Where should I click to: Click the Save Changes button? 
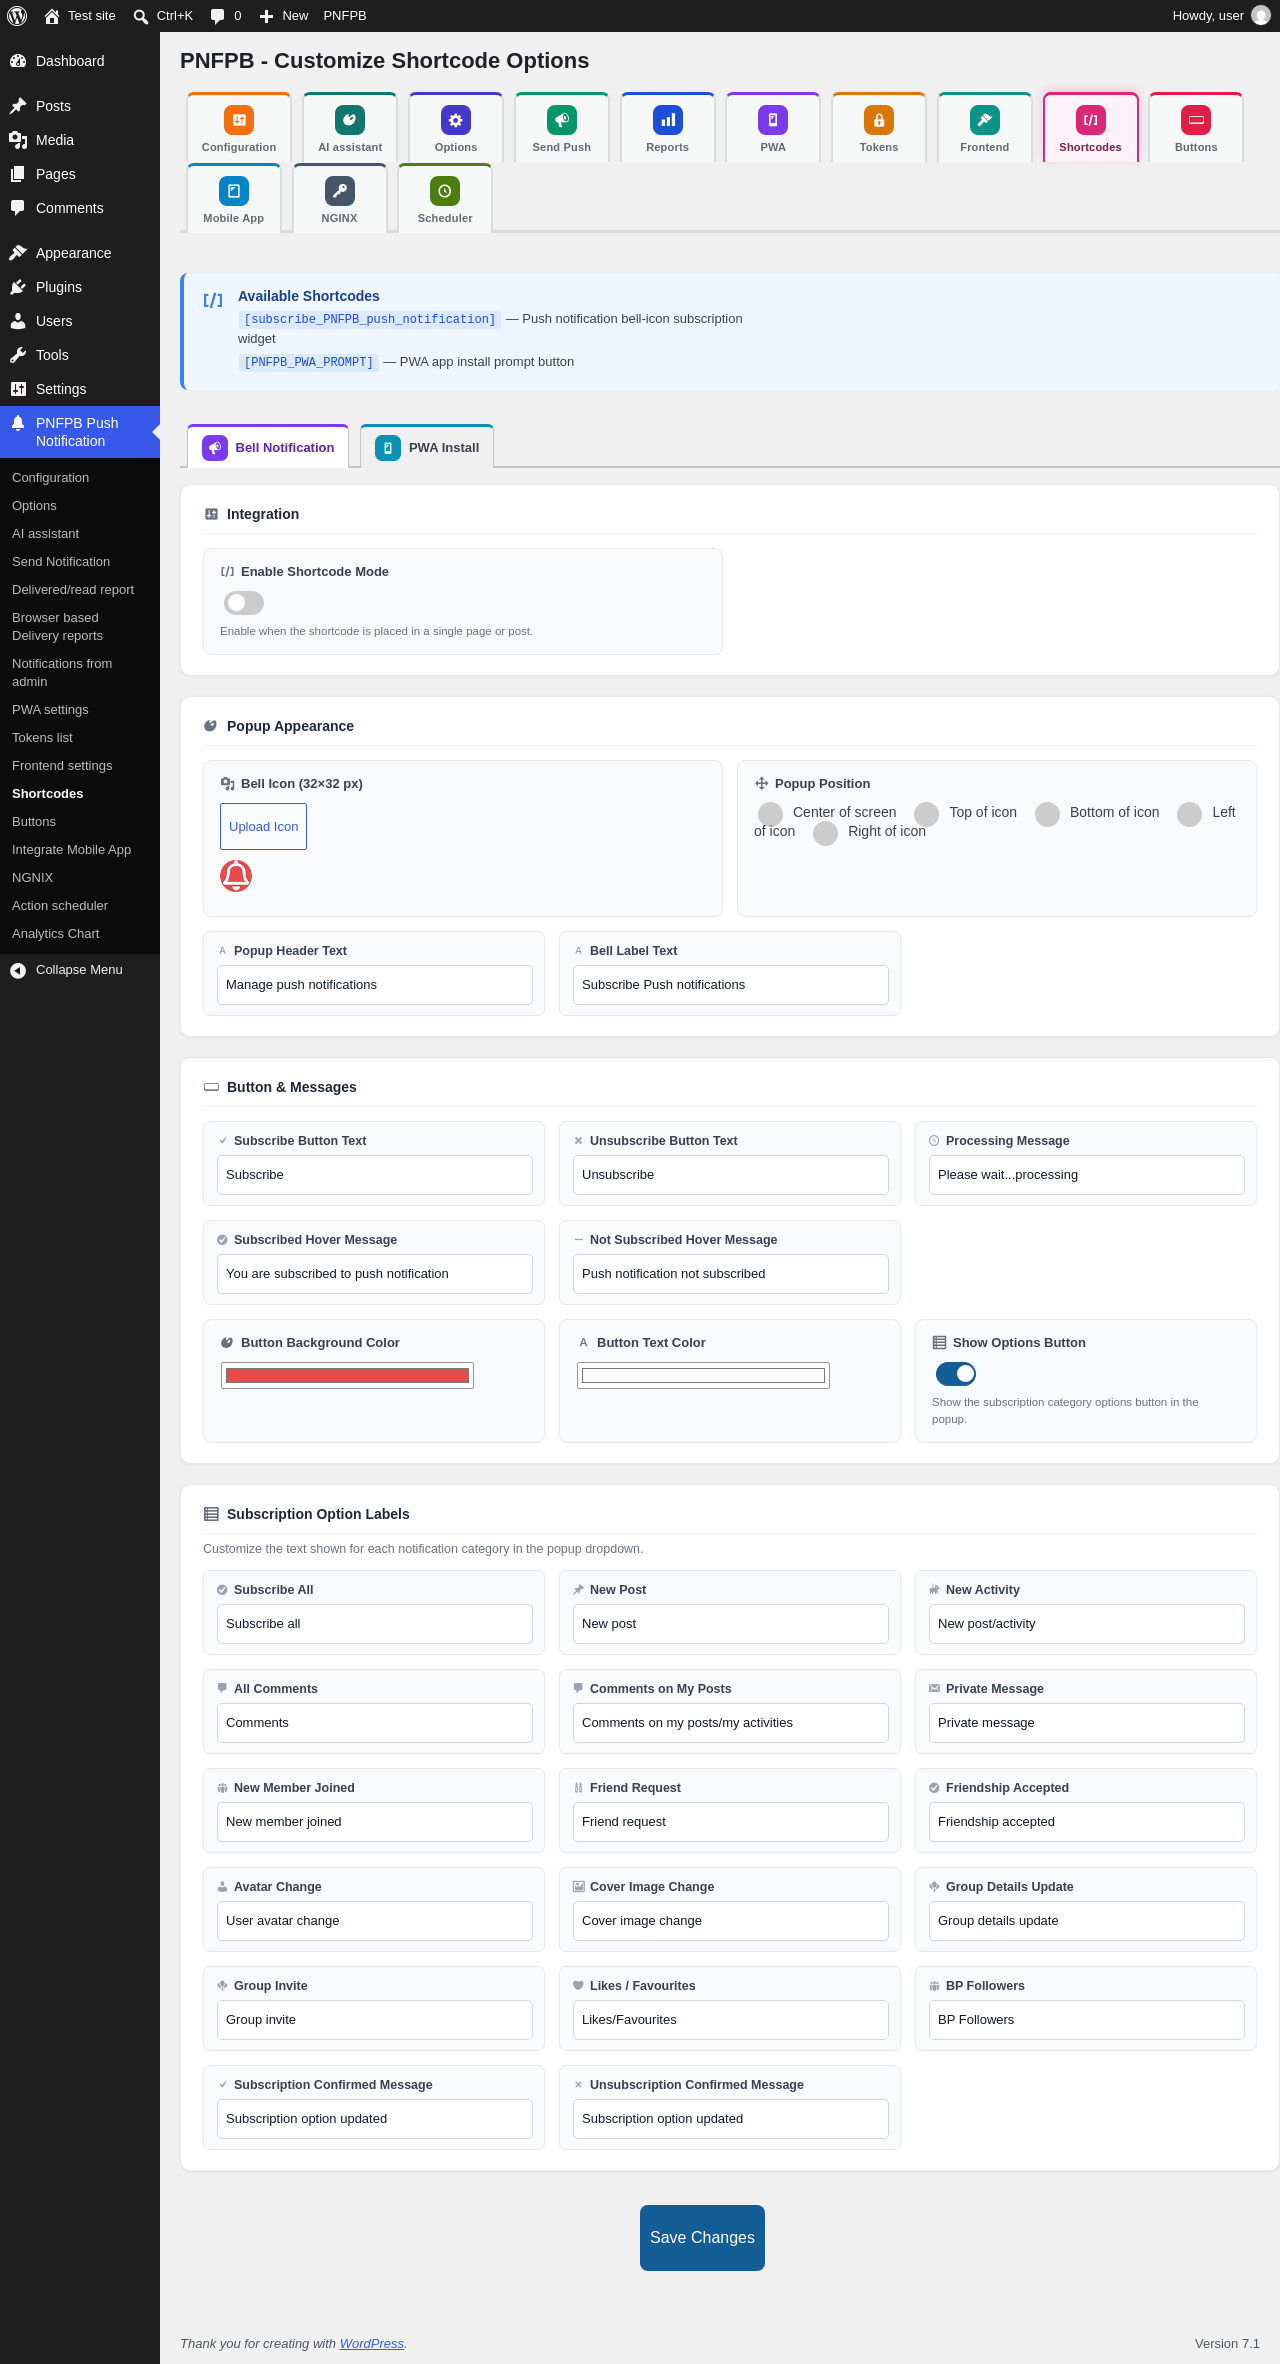click(x=702, y=2238)
